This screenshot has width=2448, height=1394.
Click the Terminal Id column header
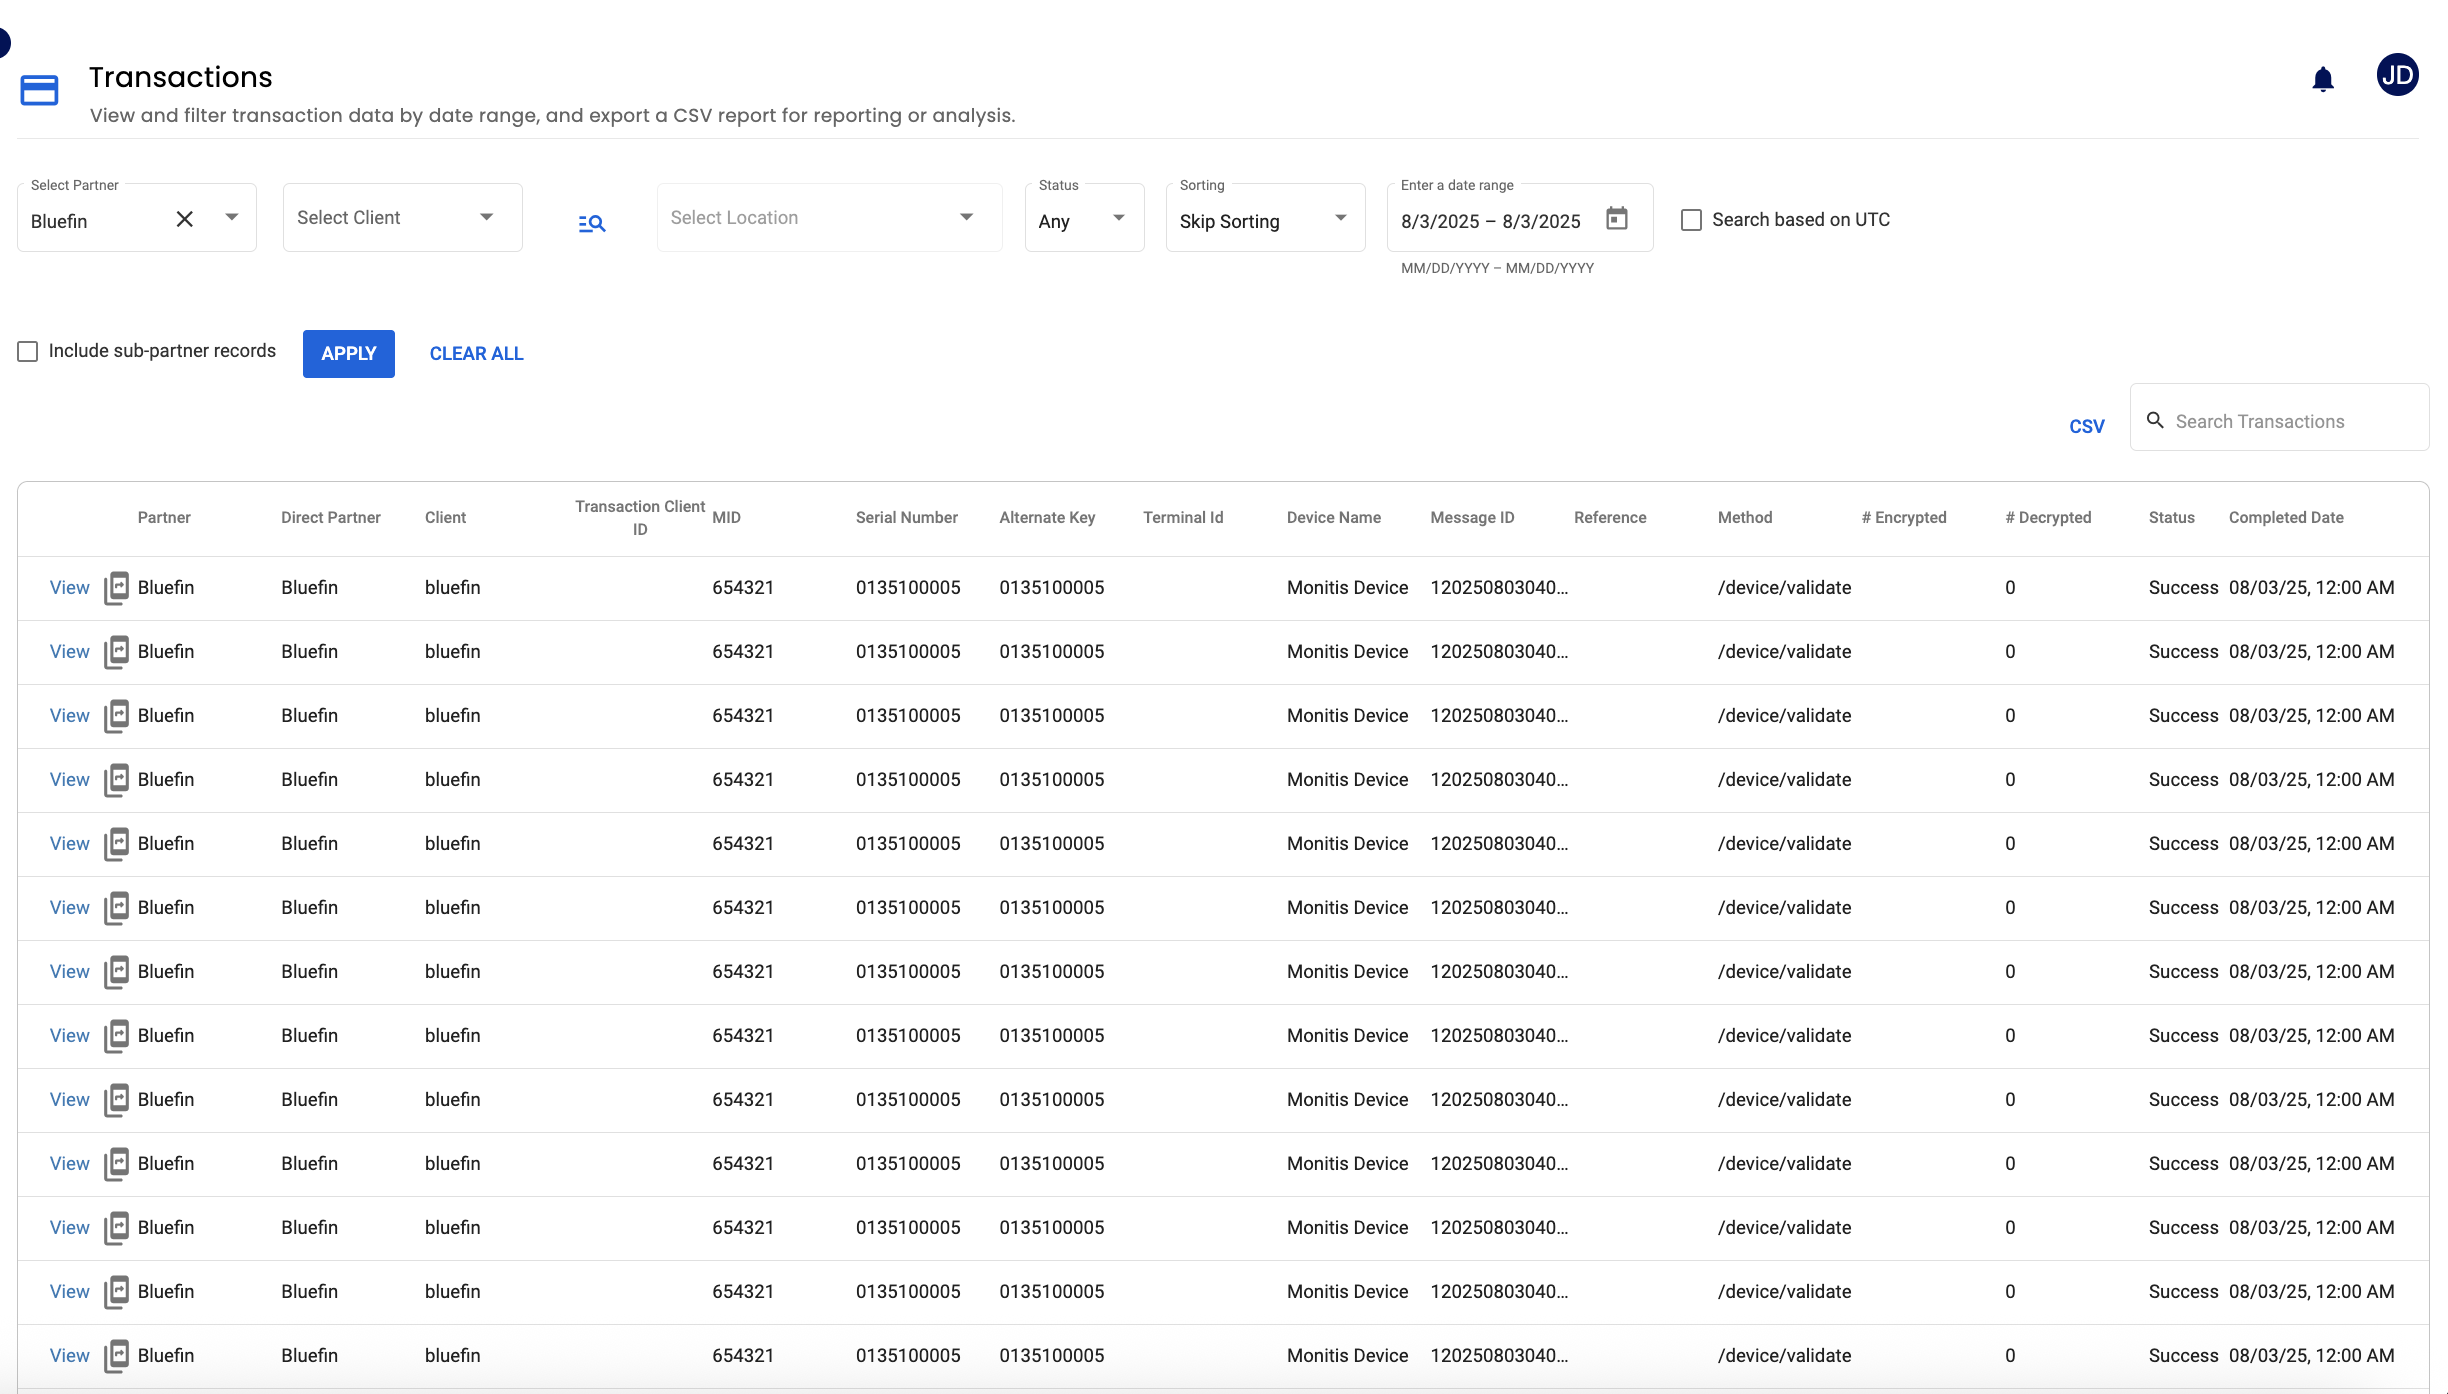click(1183, 517)
